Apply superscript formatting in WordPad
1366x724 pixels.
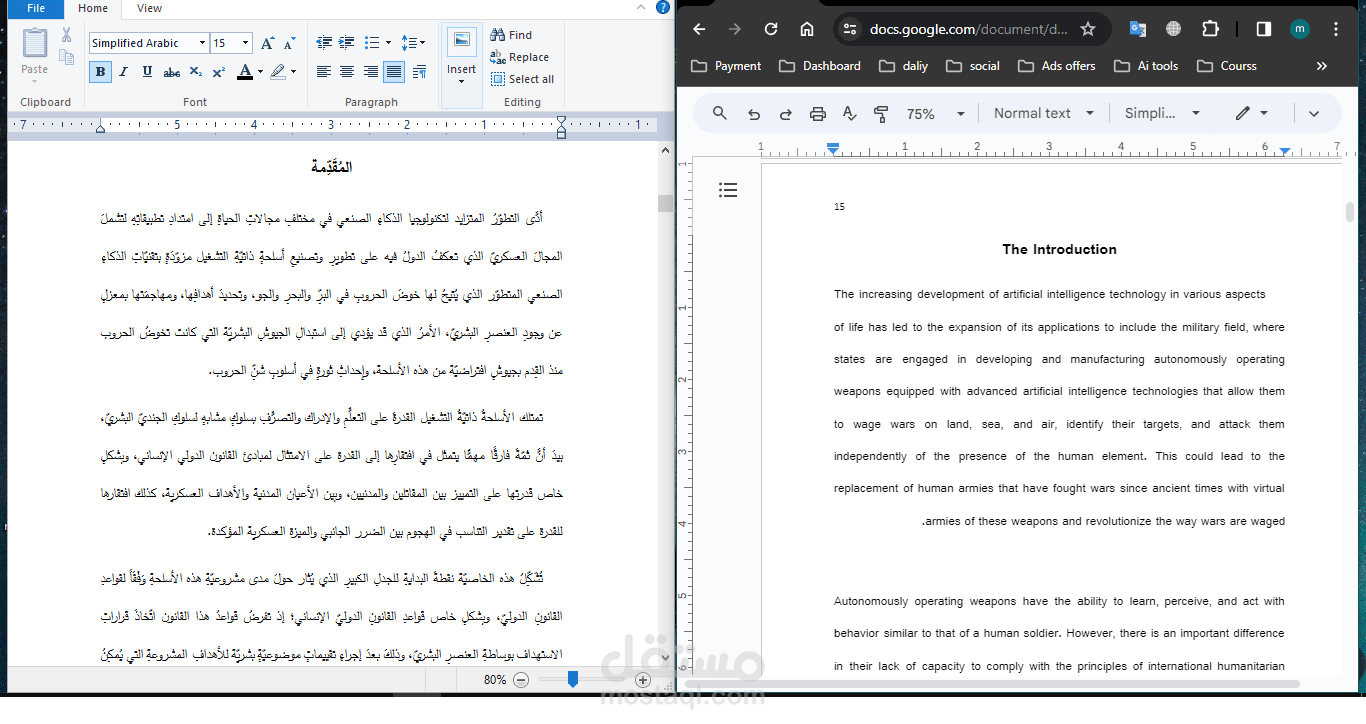point(219,72)
